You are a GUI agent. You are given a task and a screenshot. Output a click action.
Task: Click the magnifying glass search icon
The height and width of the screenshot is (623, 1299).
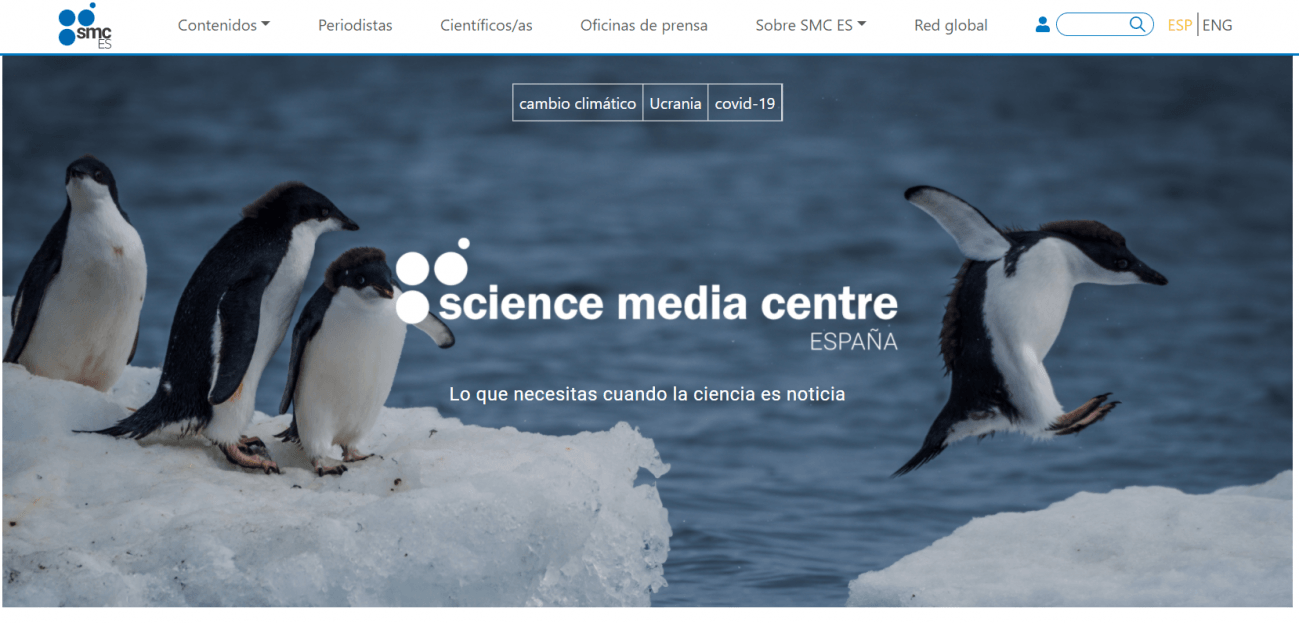(x=1138, y=24)
